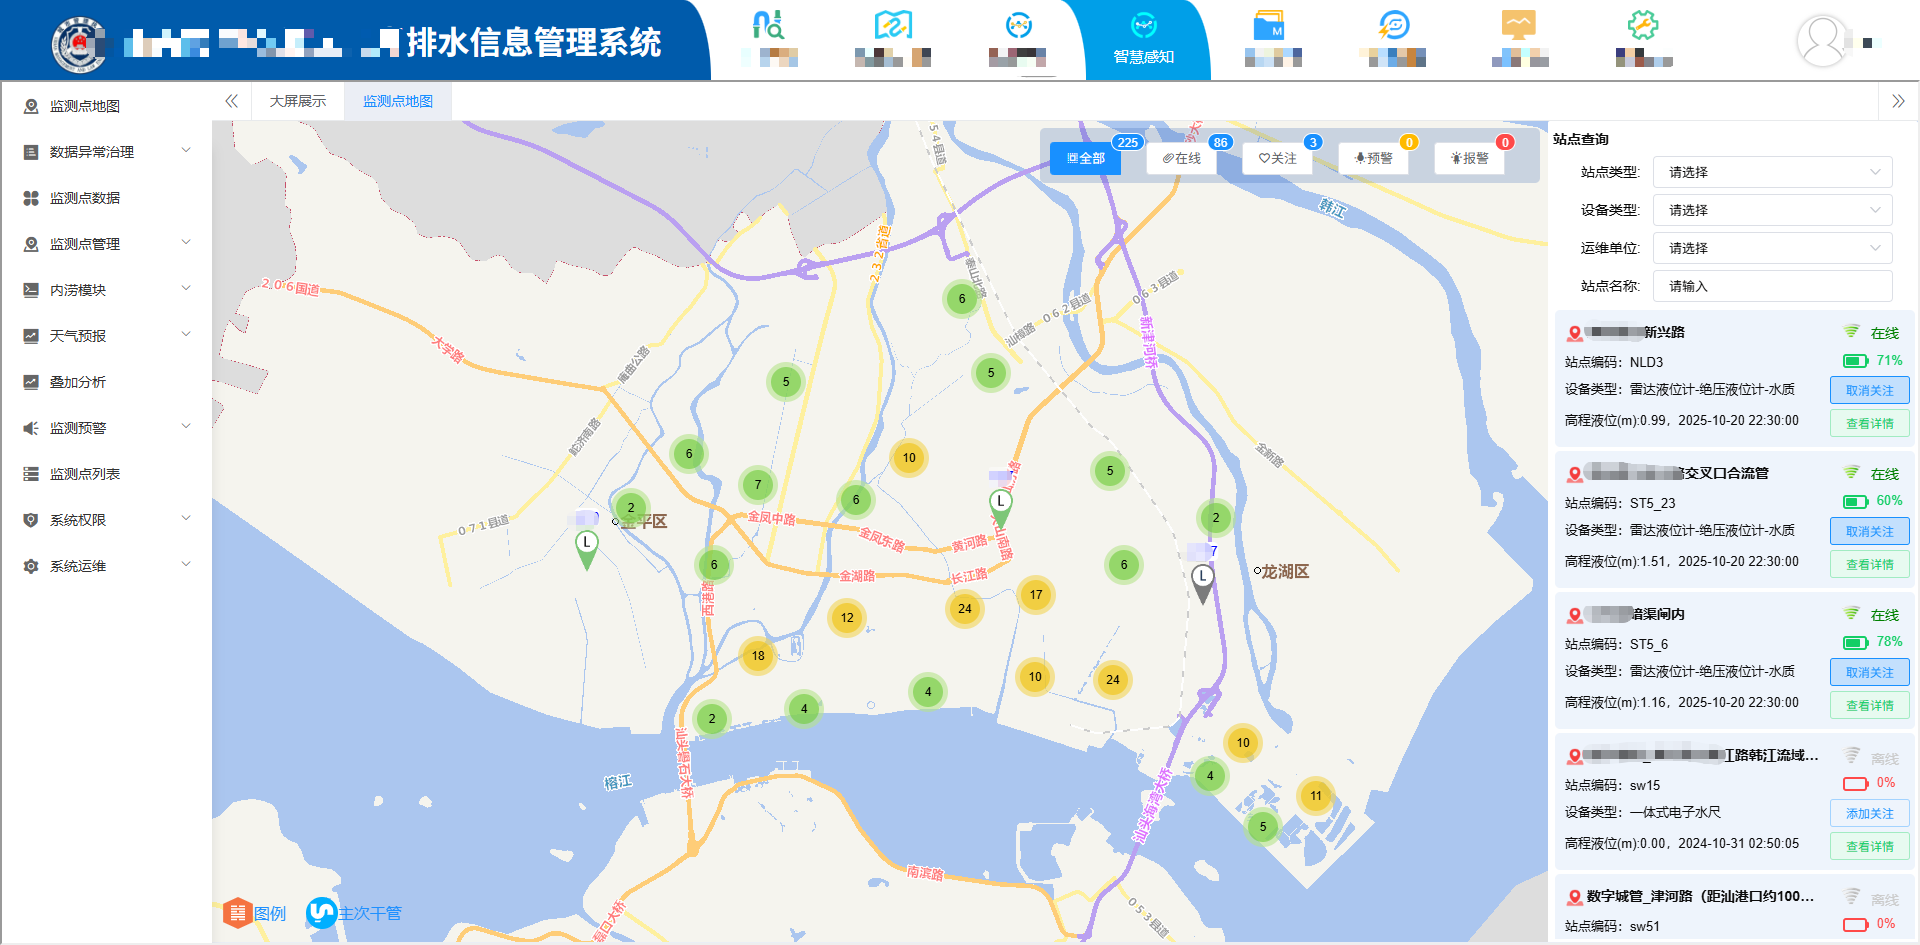Switch to the 监测点地图 tab
Image resolution: width=1920 pixels, height=945 pixels.
click(398, 101)
